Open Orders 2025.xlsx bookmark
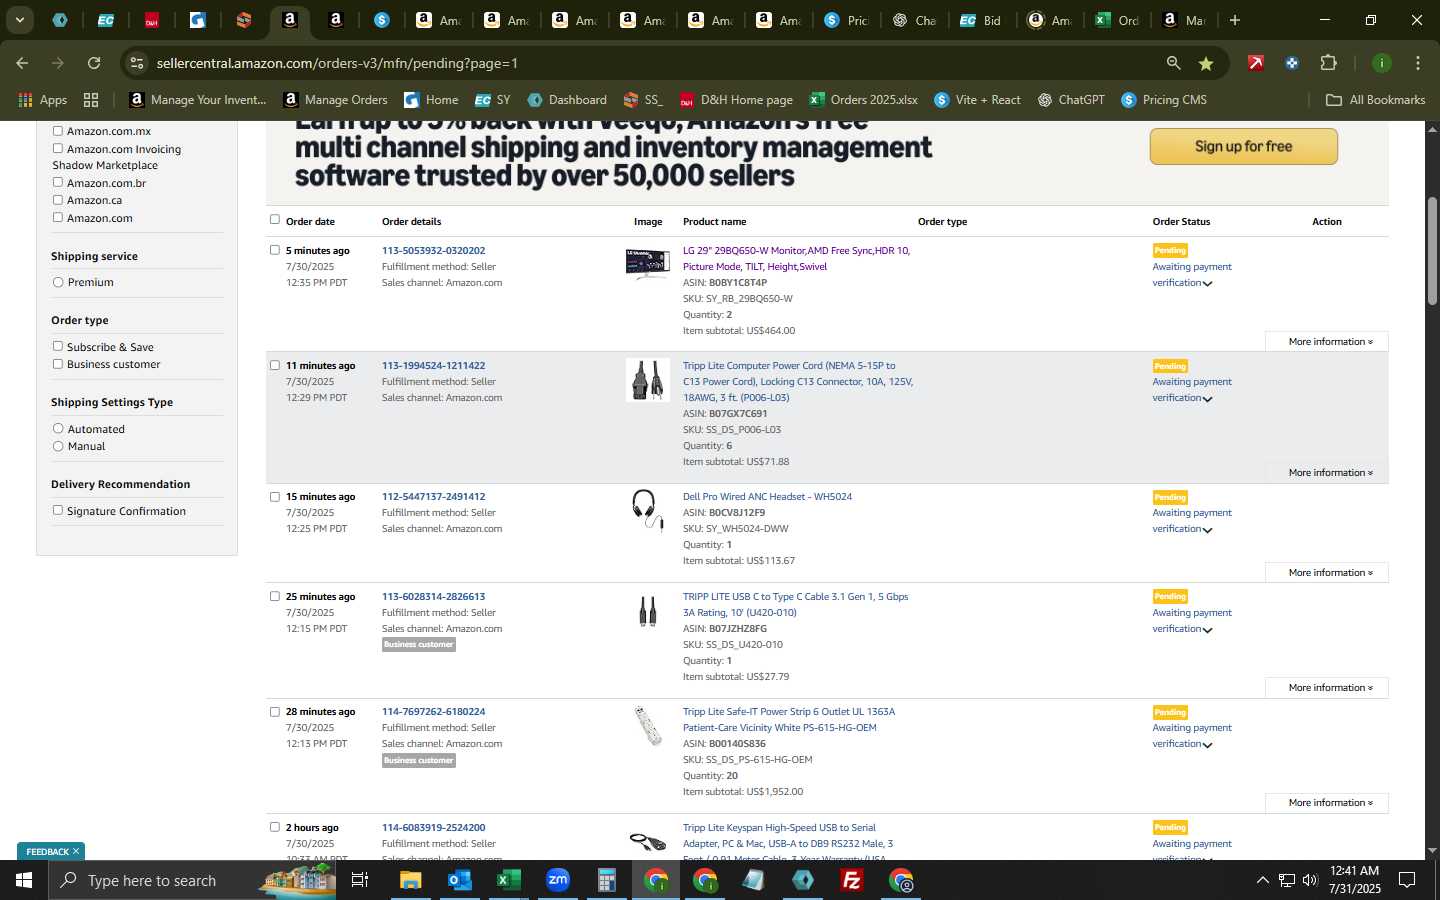This screenshot has height=900, width=1440. point(863,100)
